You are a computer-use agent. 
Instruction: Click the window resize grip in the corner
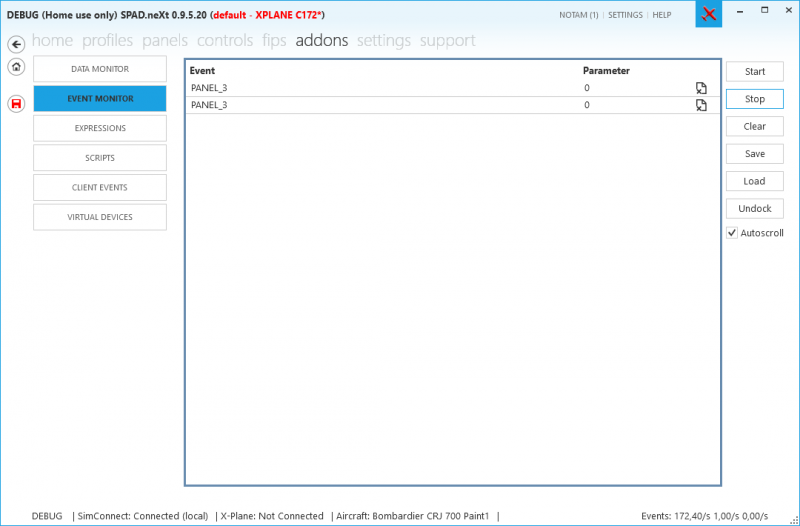794,520
